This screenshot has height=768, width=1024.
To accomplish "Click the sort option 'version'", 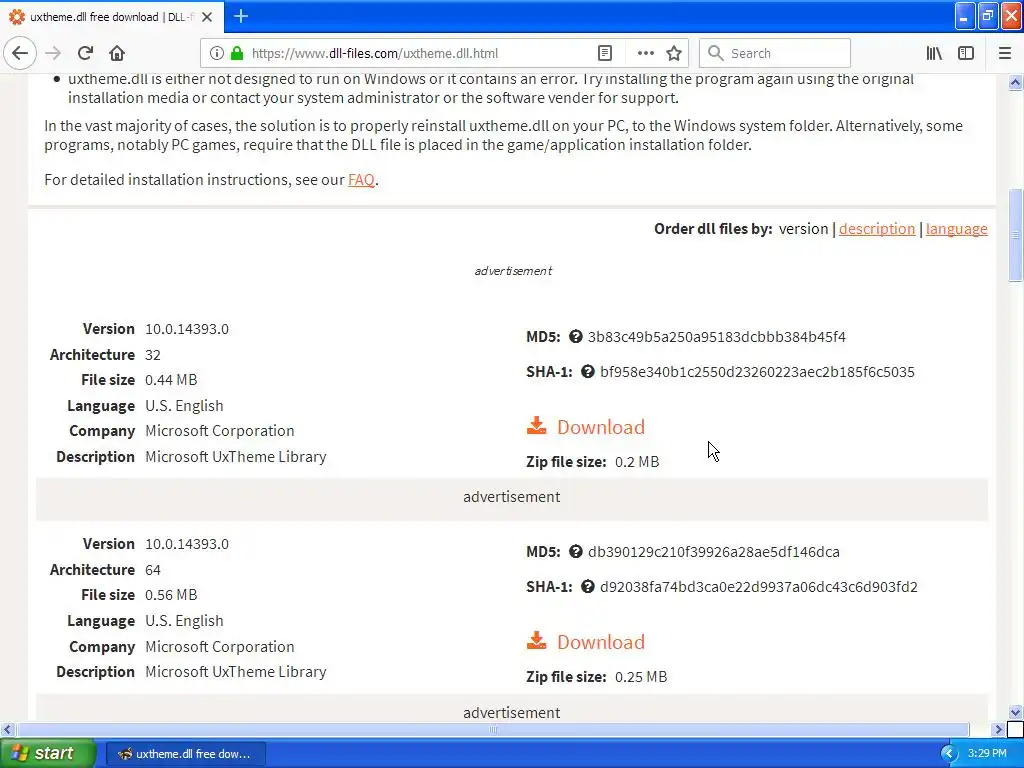I will (803, 229).
